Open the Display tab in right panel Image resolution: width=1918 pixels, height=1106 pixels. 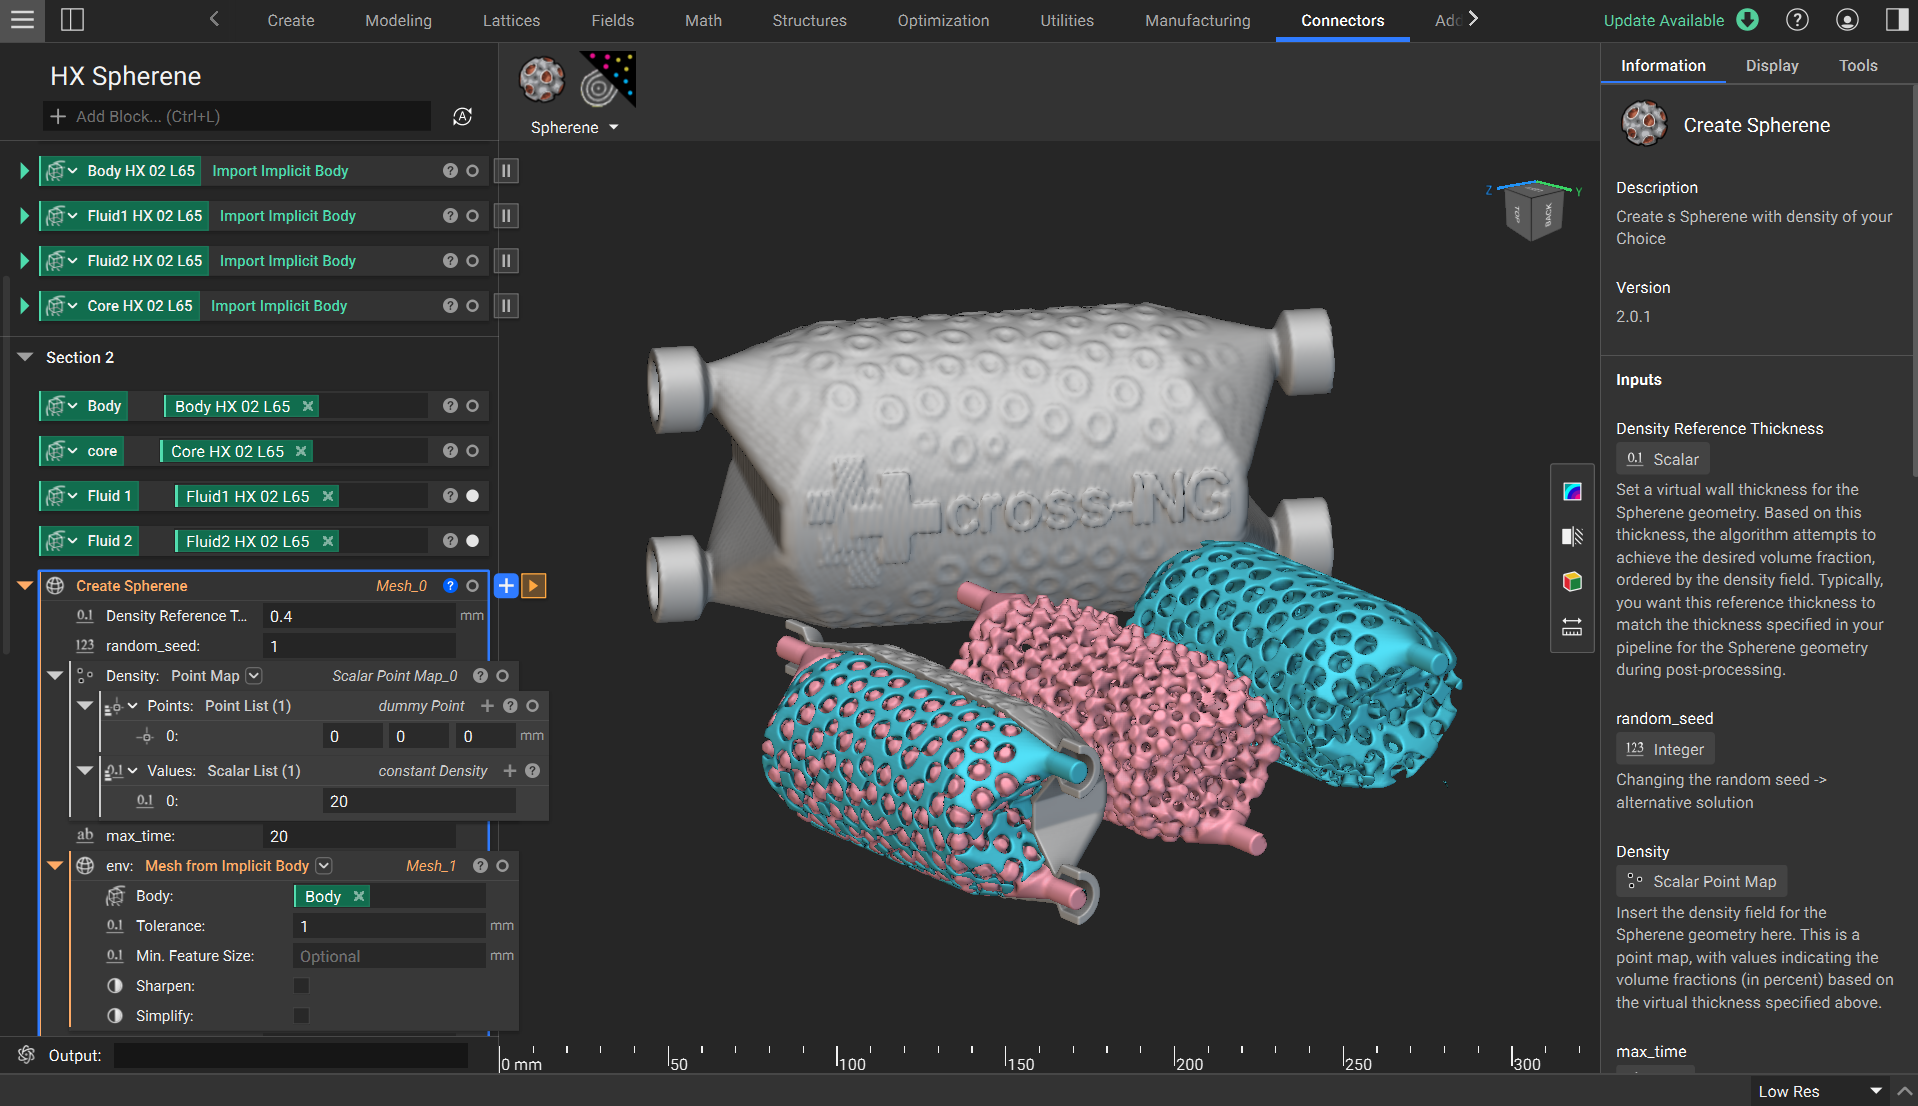pos(1771,66)
